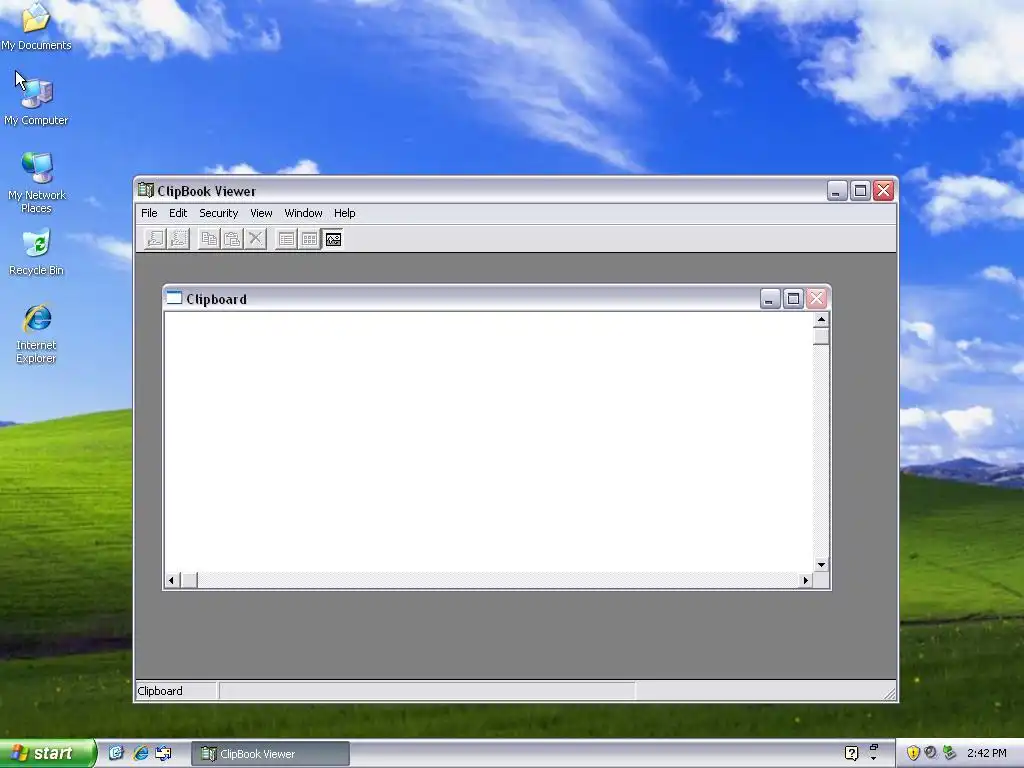Click vertical scrollbar down arrow in Clipboard
The width and height of the screenshot is (1024, 768).
[x=821, y=564]
